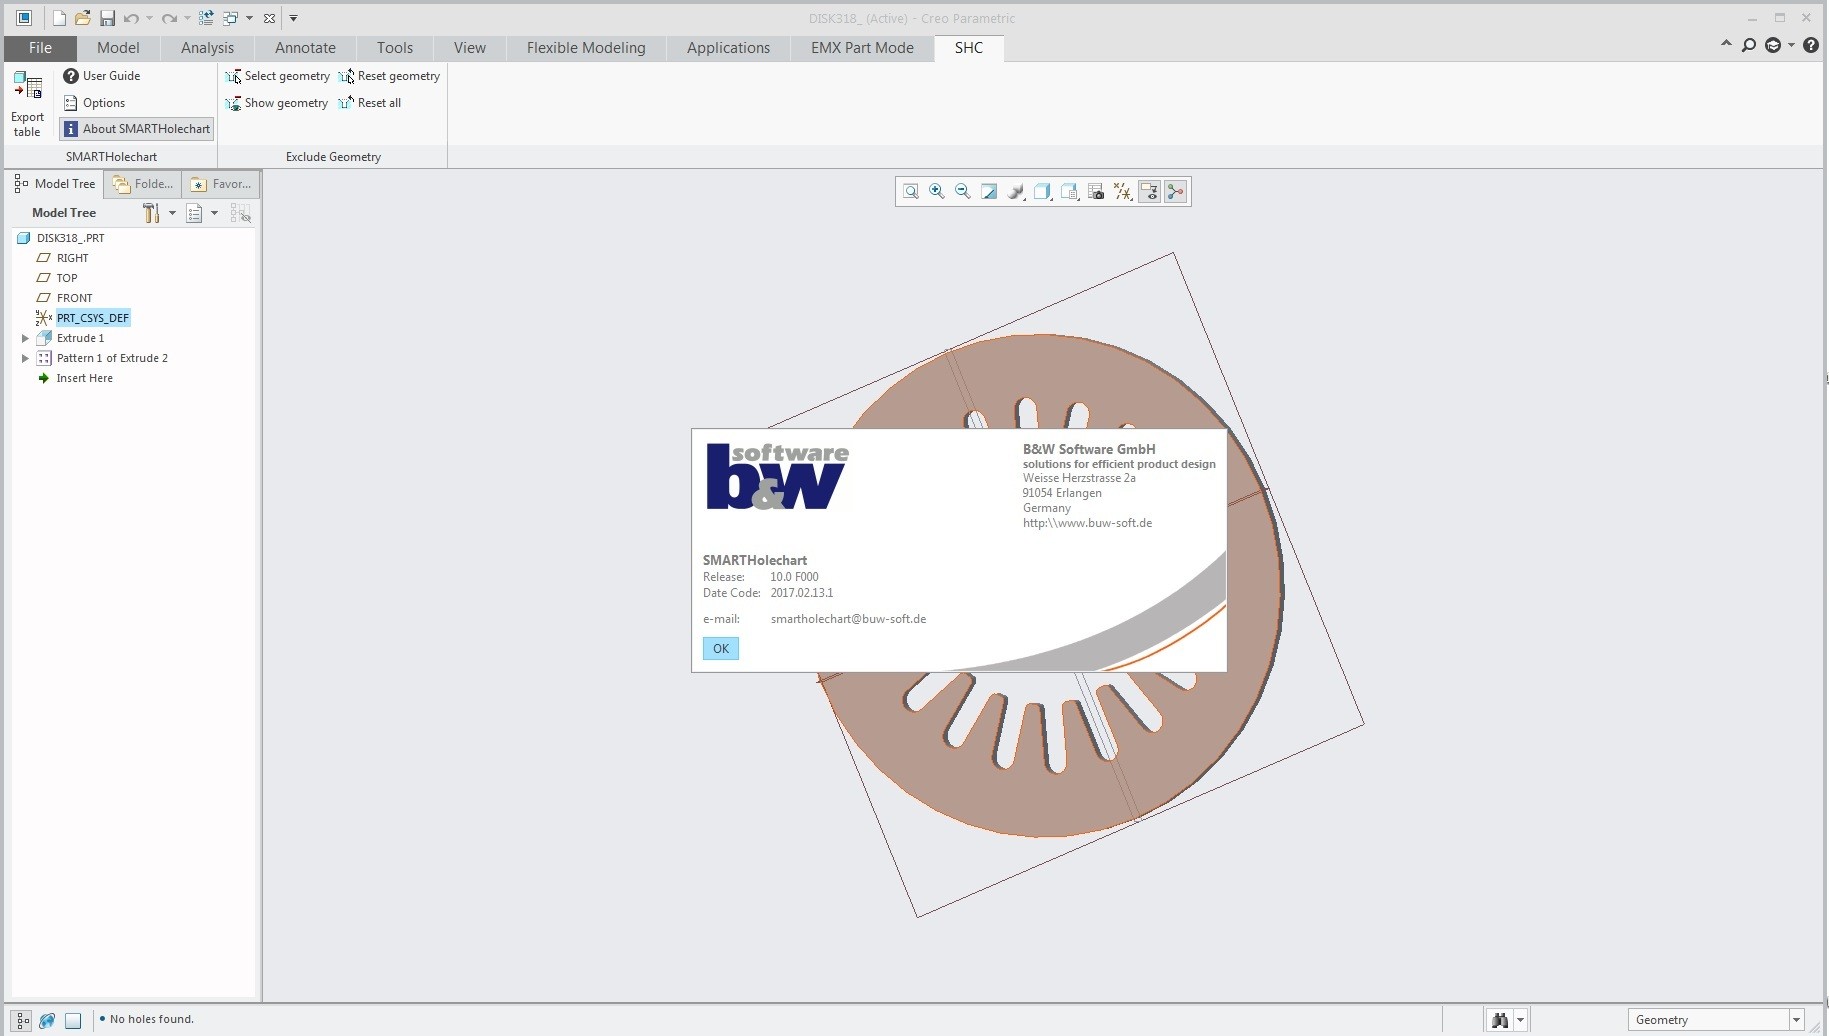The image size is (1829, 1036).
Task: Select PRT_CSYS_DEF coordinate system
Action: click(83, 318)
